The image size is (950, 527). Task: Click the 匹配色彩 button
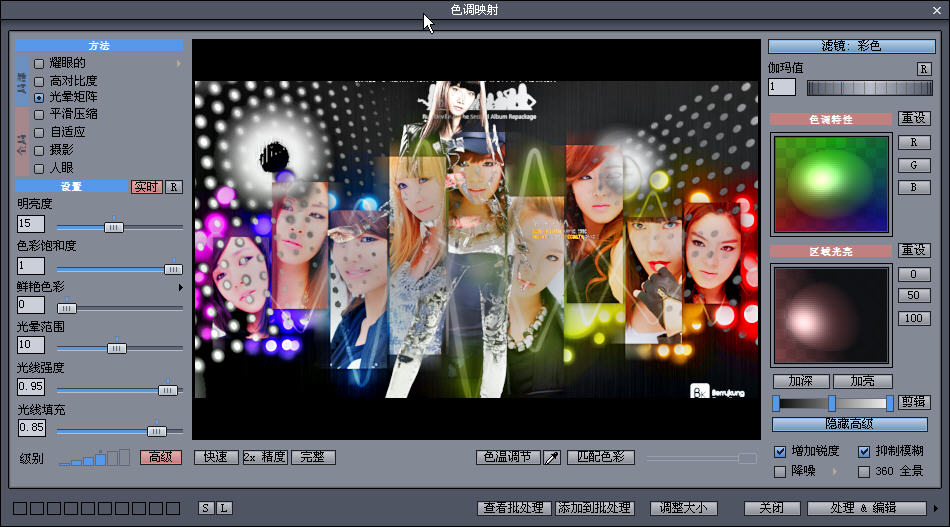(601, 457)
